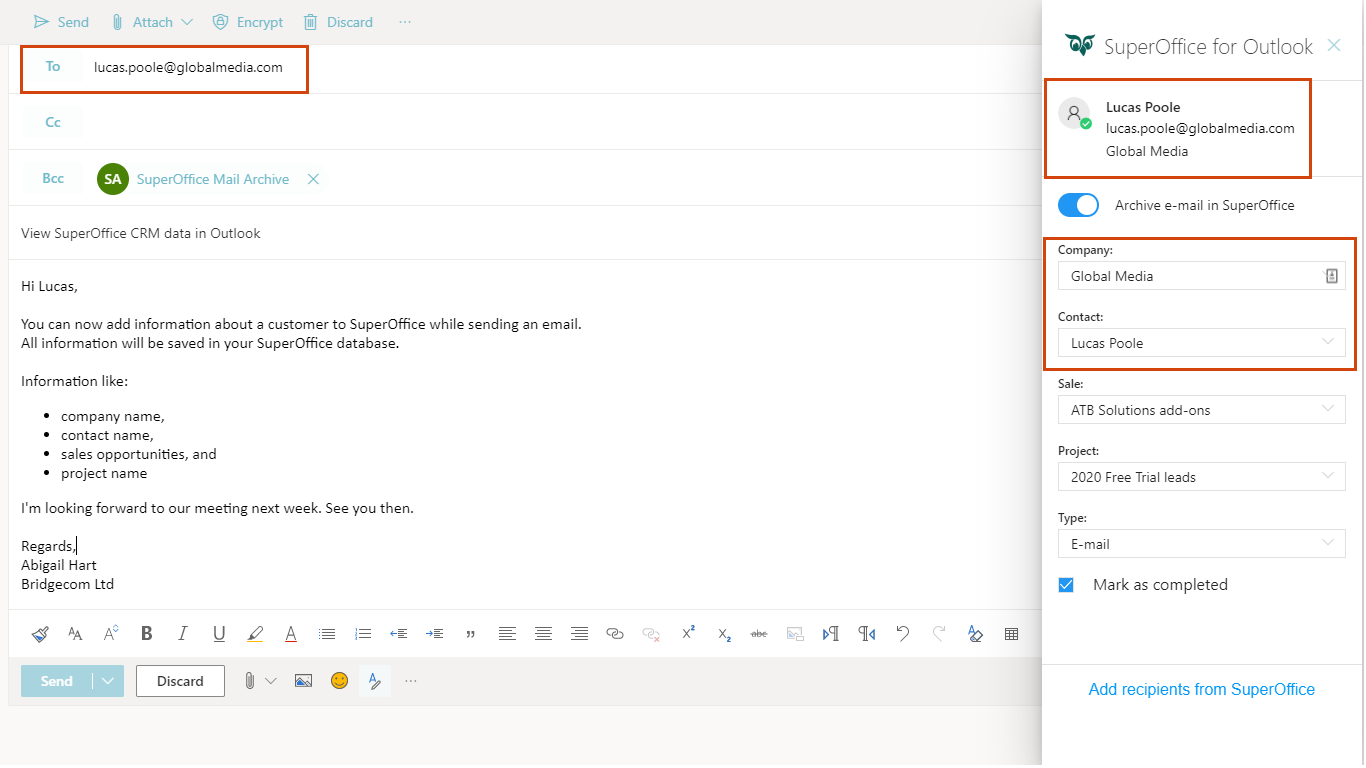The width and height of the screenshot is (1366, 768).
Task: Click the blue Send button at bottom
Action: (56, 681)
